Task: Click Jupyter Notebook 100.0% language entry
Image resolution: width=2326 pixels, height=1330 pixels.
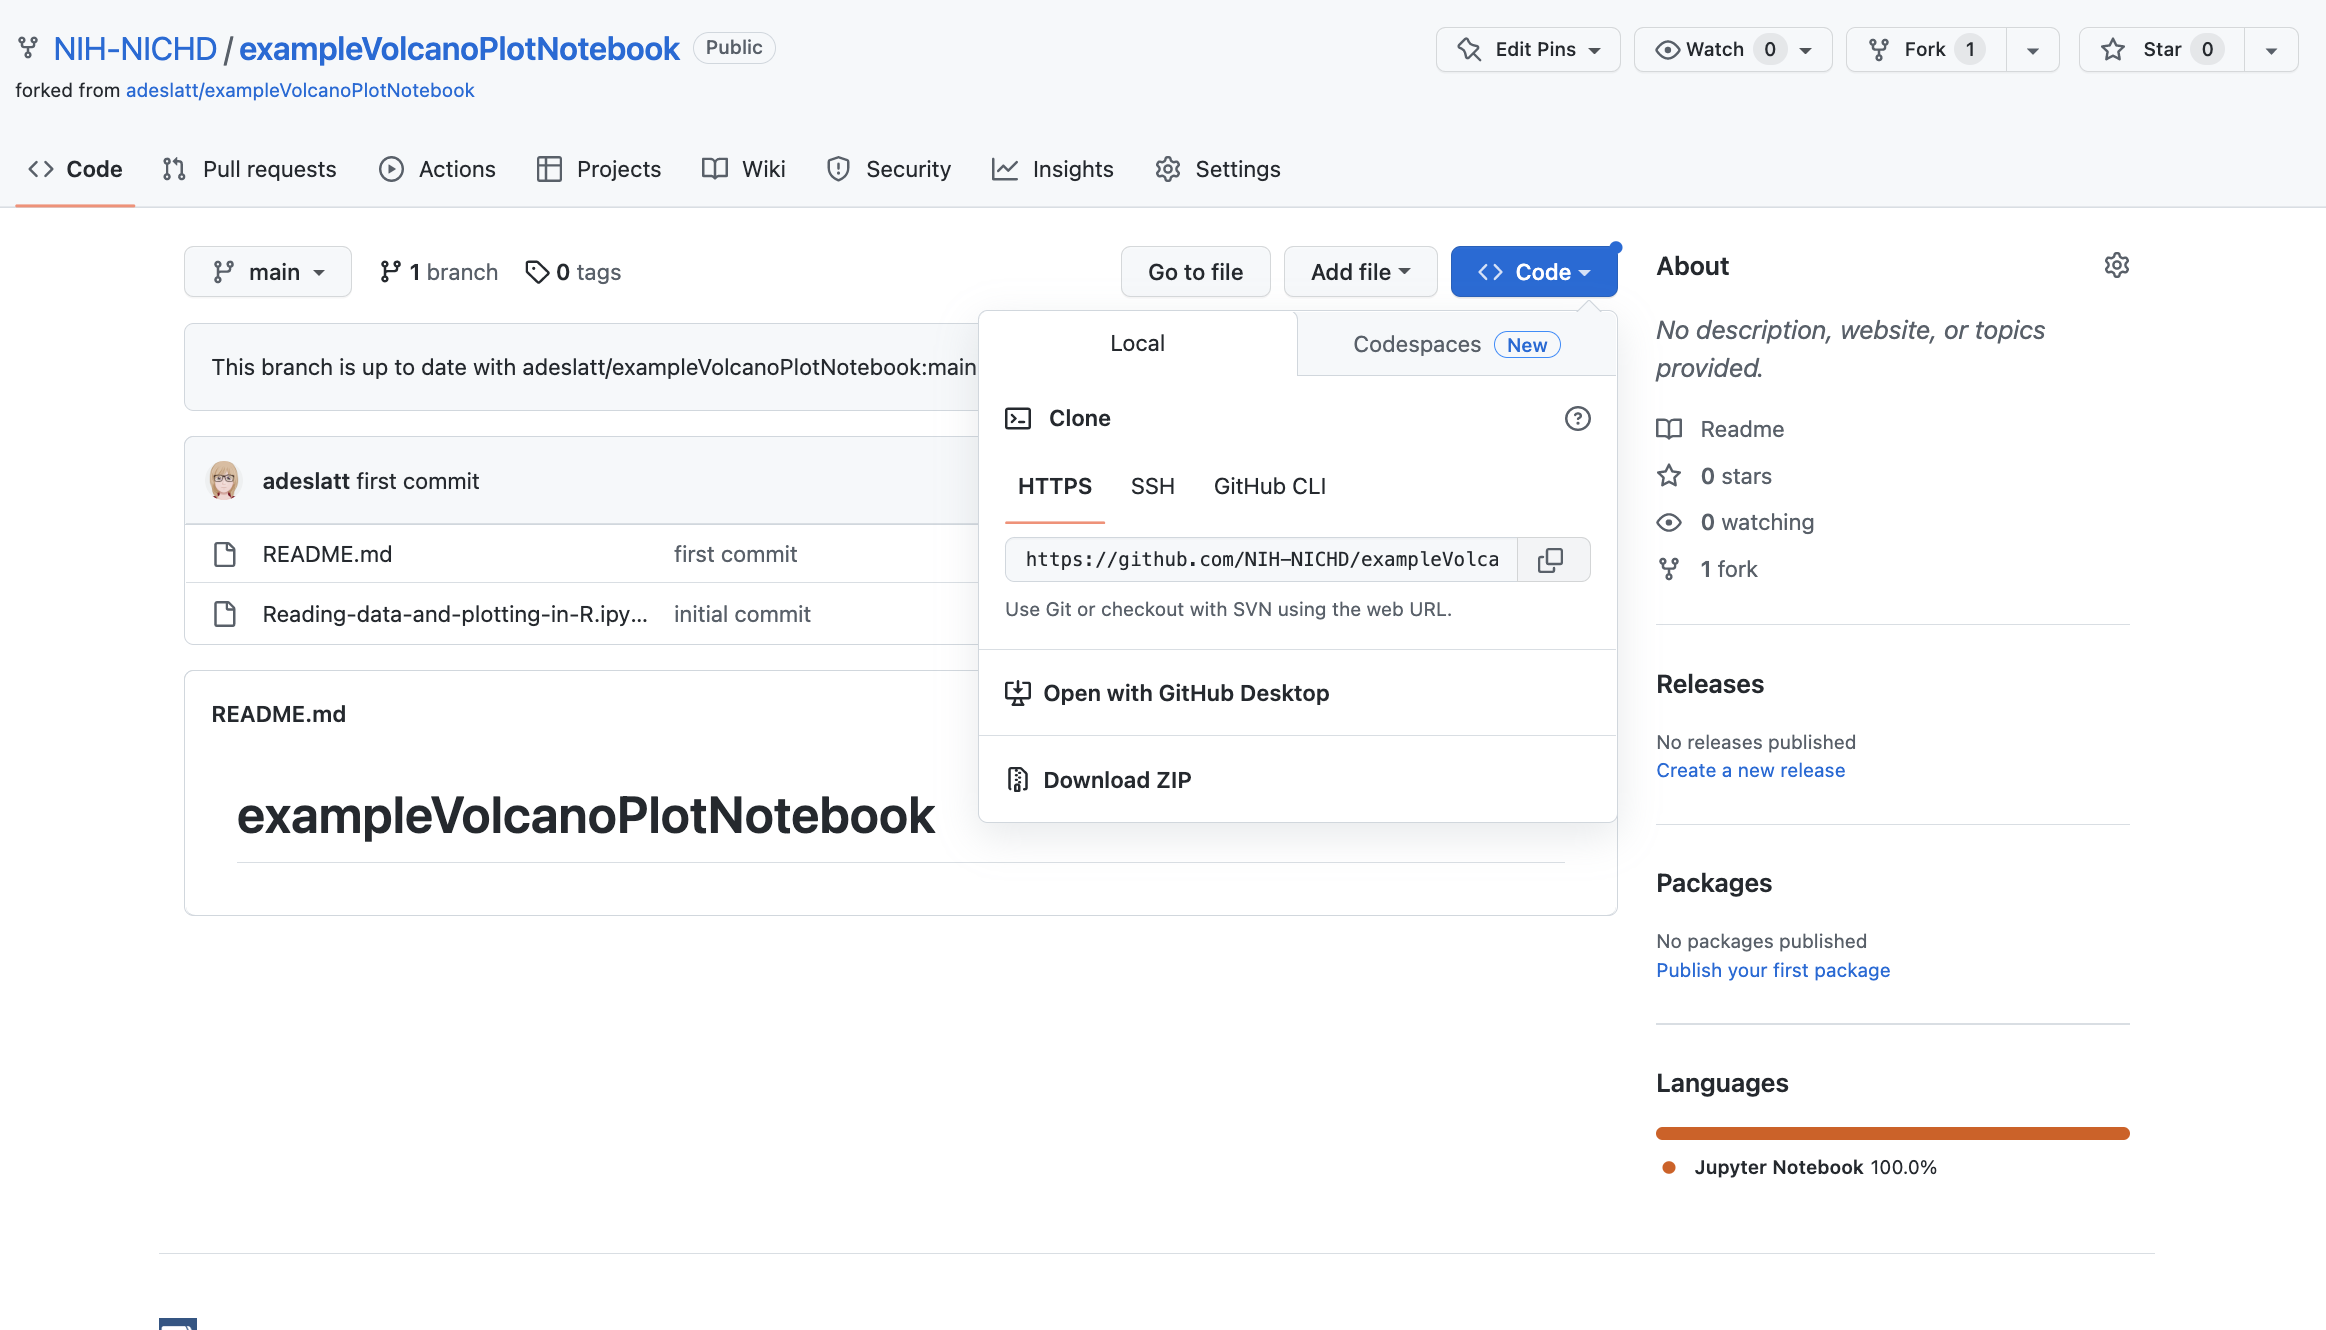Action: pyautogui.click(x=1800, y=1167)
